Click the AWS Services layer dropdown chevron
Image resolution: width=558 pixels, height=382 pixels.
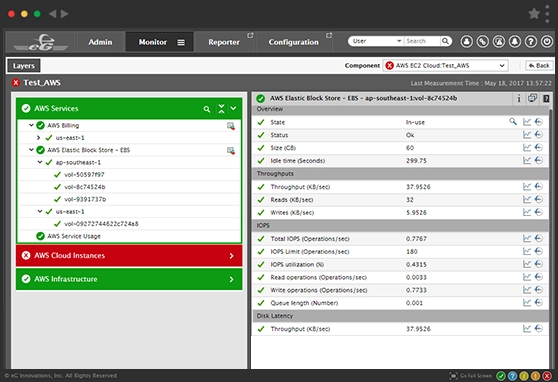(x=233, y=108)
